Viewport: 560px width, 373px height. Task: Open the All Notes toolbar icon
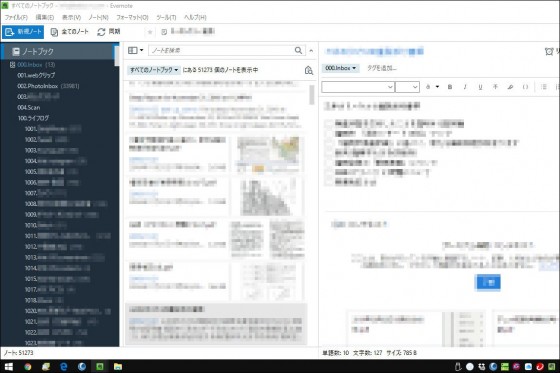click(54, 32)
